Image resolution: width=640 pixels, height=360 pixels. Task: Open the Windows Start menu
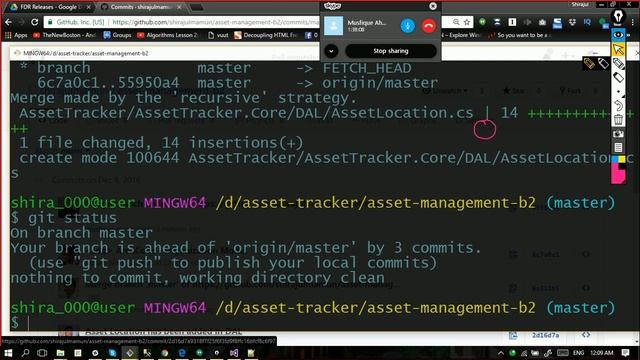point(8,353)
